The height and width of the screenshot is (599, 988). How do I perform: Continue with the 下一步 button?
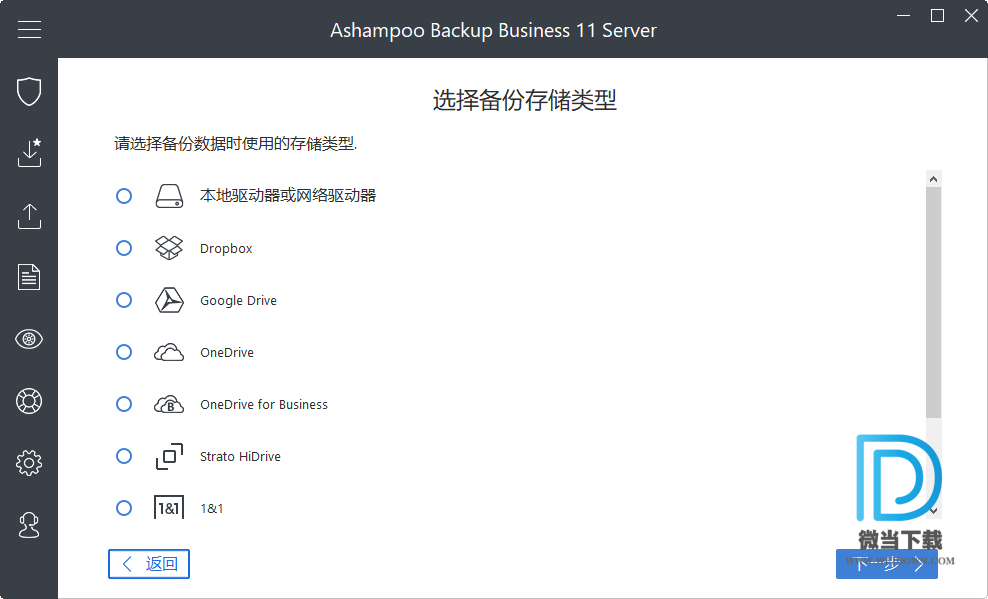[x=887, y=564]
